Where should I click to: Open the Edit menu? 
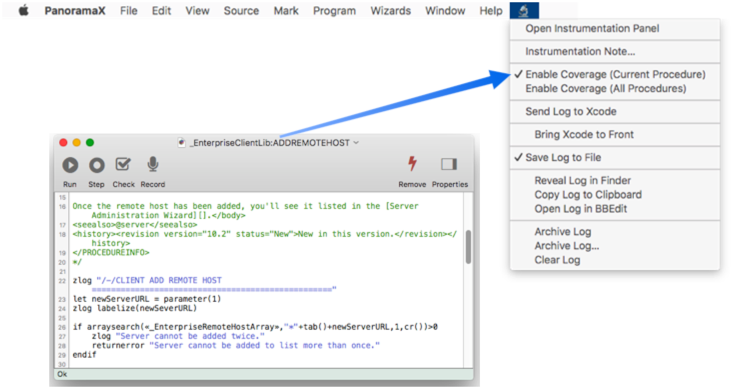161,11
